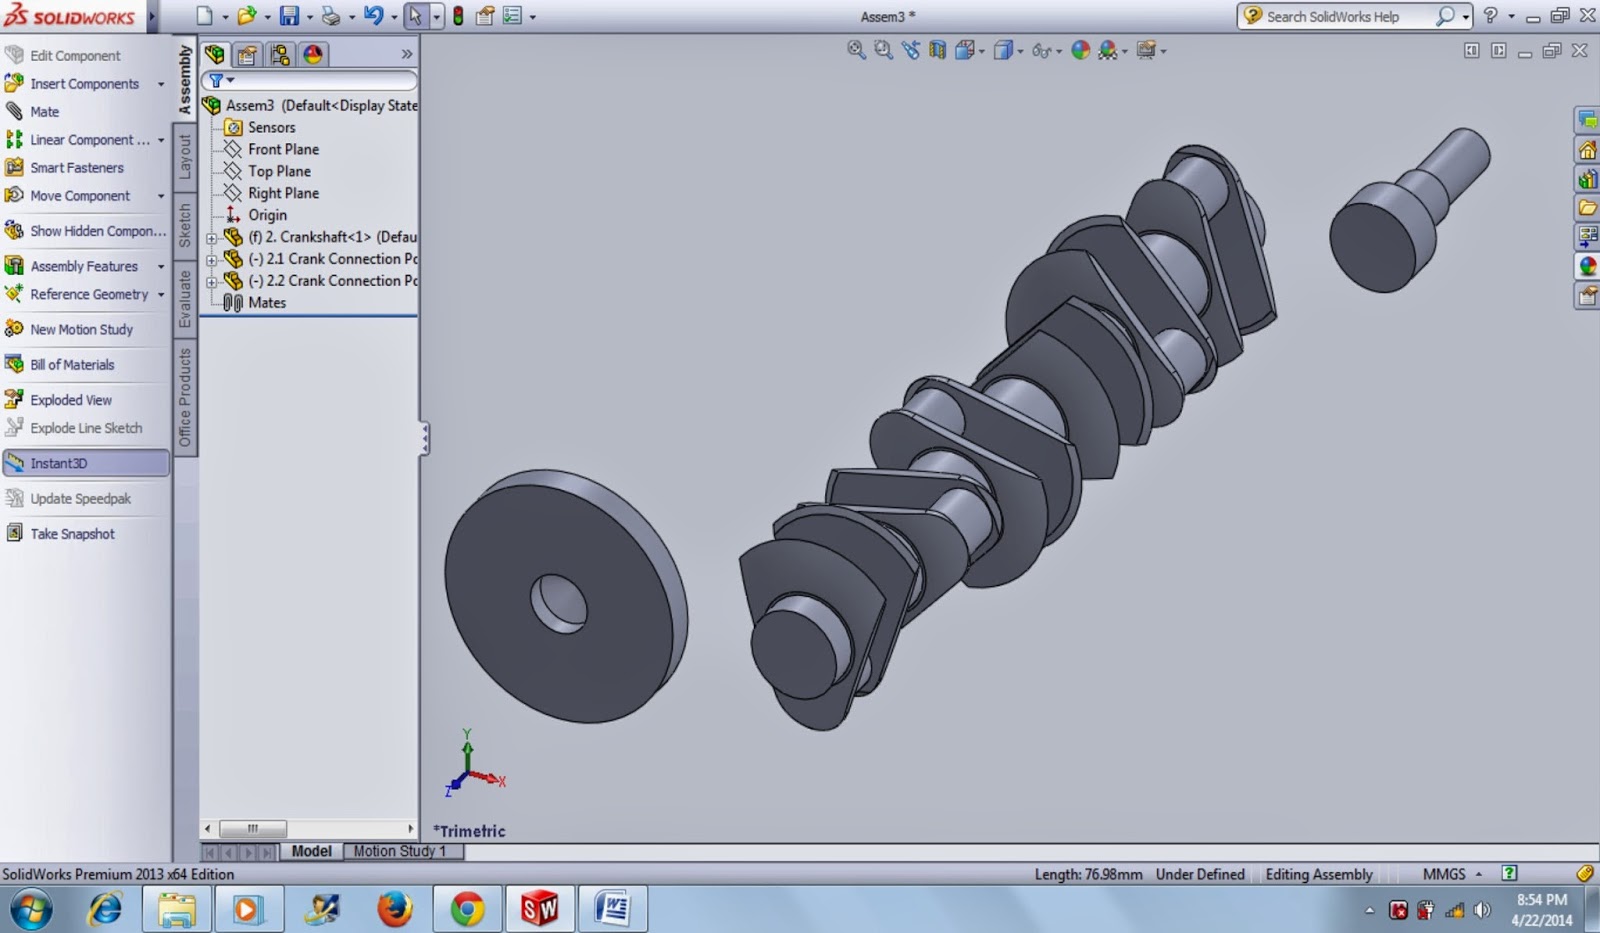Expand the 2.1 Crank Connection tree node
Image resolution: width=1600 pixels, height=933 pixels.
[x=211, y=260]
